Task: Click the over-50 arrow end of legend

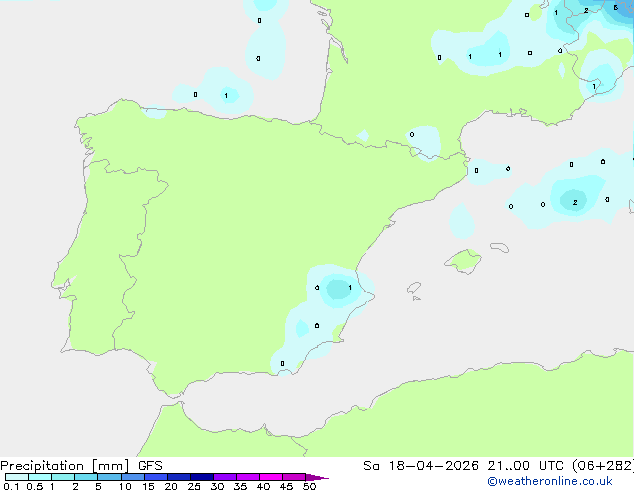Action: (x=317, y=477)
